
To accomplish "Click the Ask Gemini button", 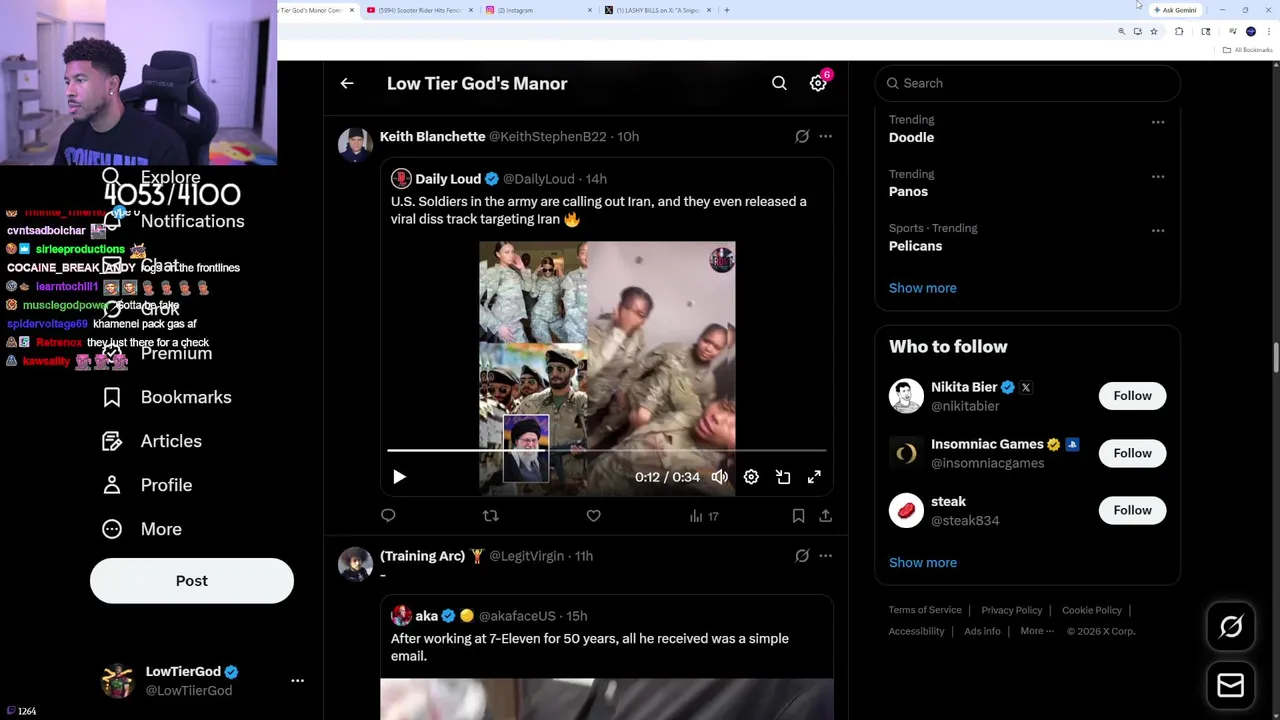I will 1175,10.
